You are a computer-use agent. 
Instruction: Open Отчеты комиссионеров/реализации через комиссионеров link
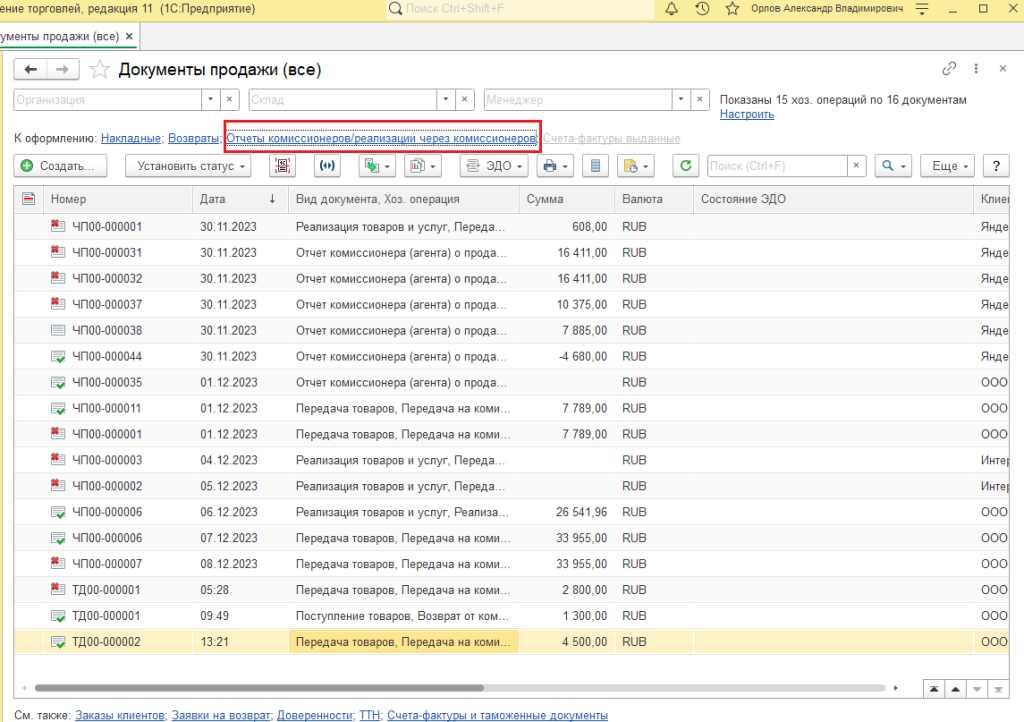(381, 138)
